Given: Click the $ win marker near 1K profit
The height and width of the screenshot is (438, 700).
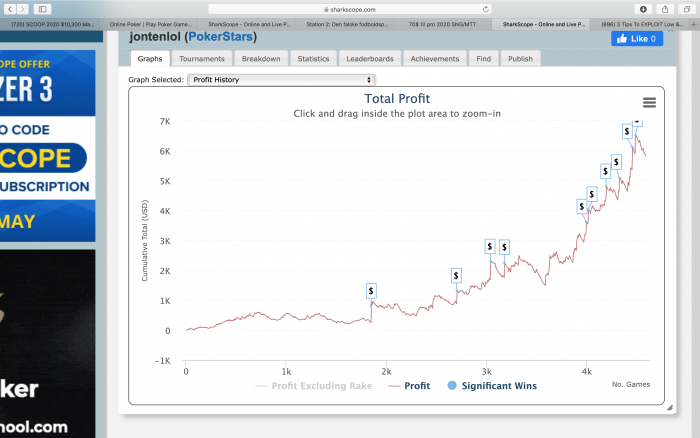Looking at the screenshot, I should [x=371, y=291].
